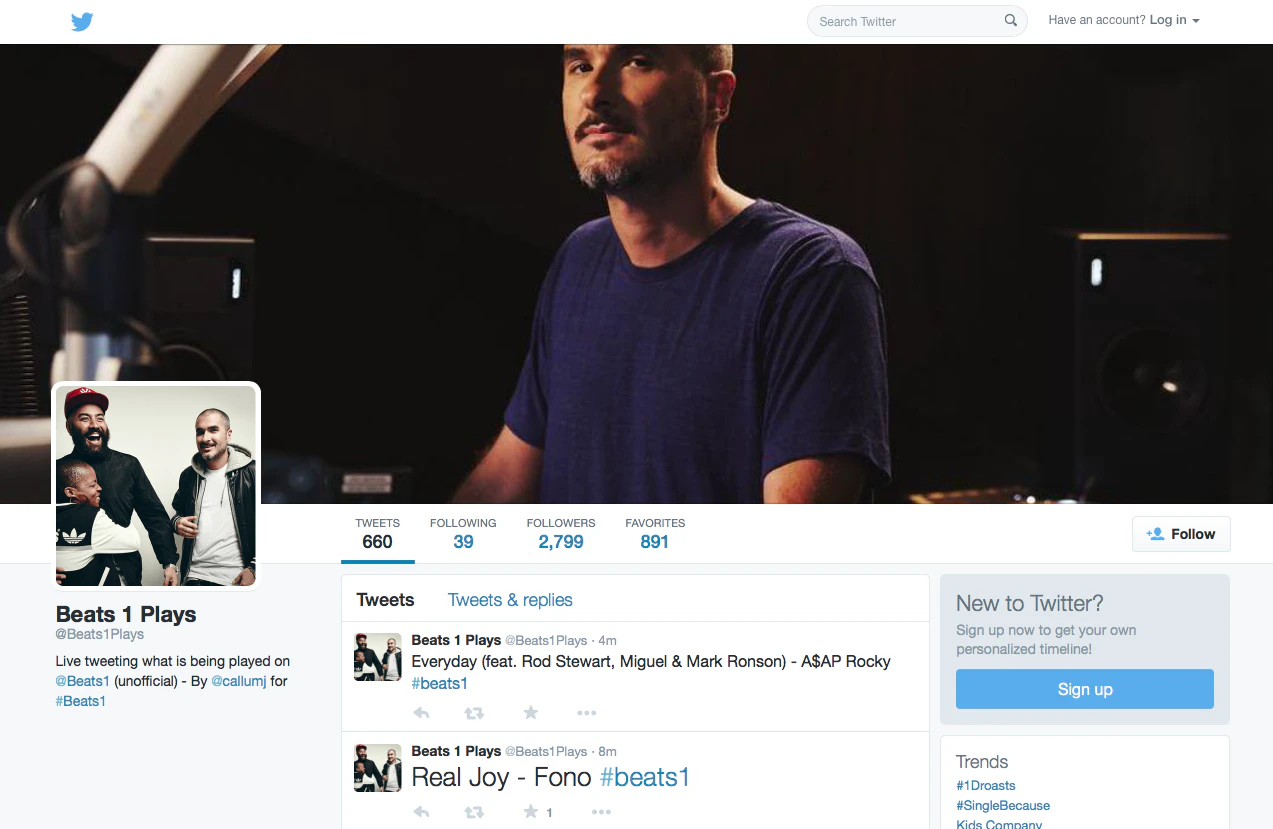Open the #1Droasts trend
This screenshot has width=1273, height=829.
(x=985, y=786)
